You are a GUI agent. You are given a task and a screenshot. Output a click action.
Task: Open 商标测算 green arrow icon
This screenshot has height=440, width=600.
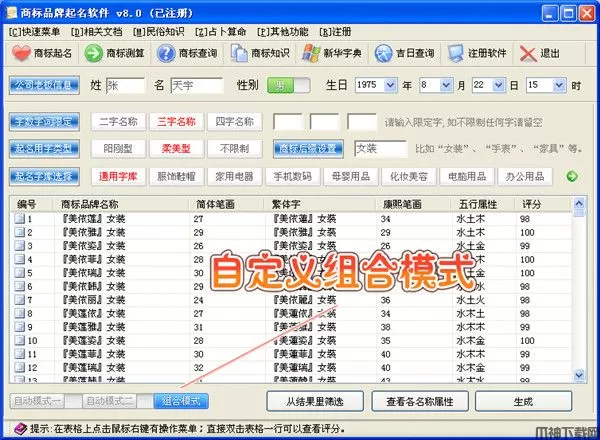point(93,53)
